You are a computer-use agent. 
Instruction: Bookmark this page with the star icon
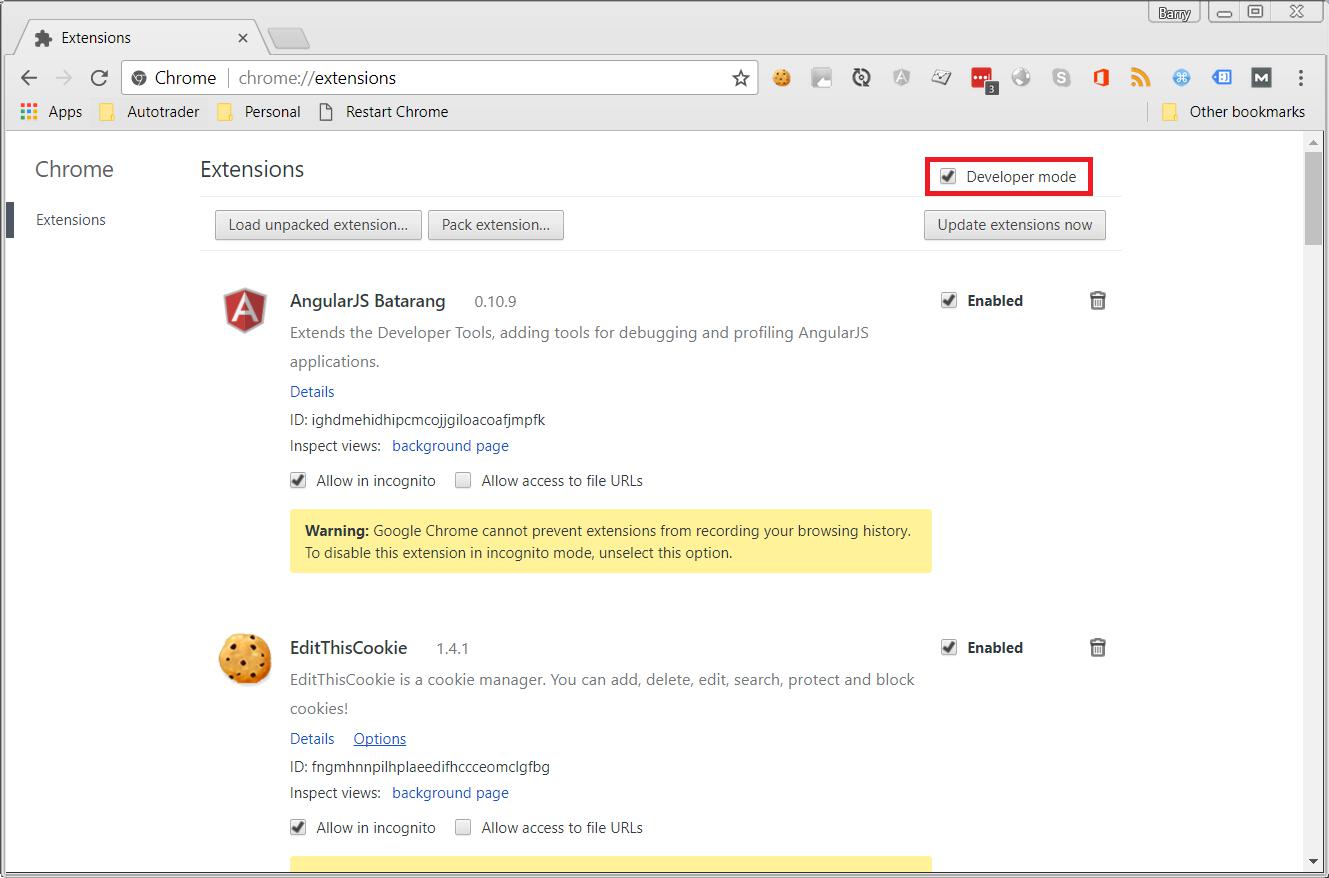pos(741,78)
